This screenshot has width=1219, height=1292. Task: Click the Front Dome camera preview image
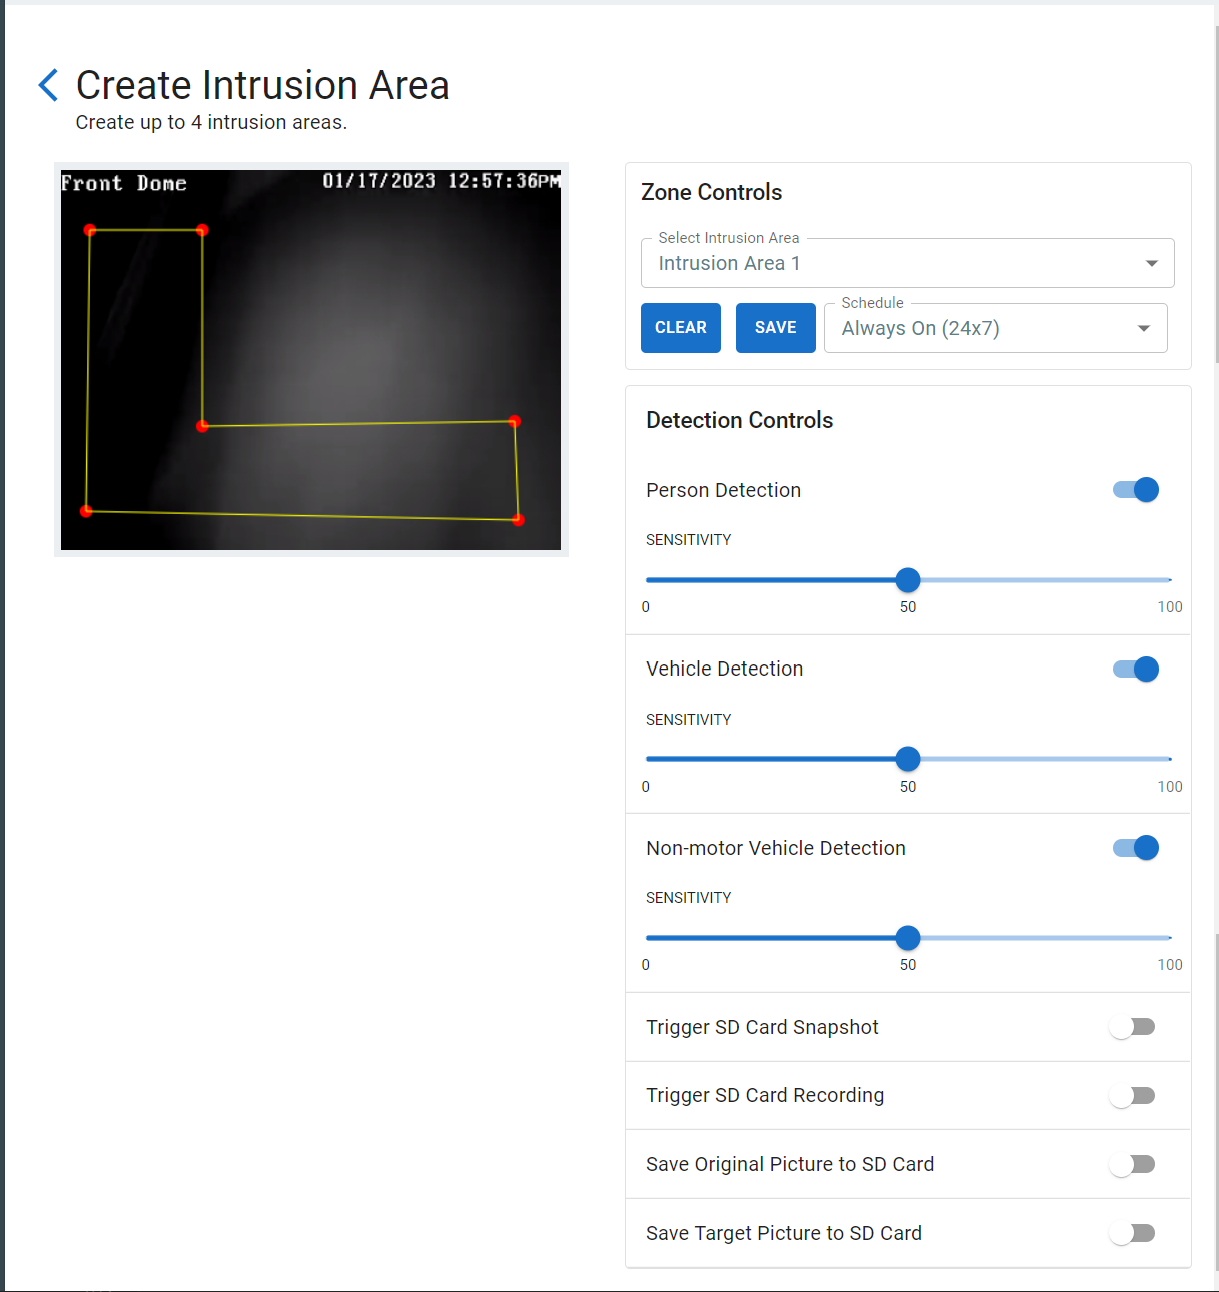pos(311,360)
